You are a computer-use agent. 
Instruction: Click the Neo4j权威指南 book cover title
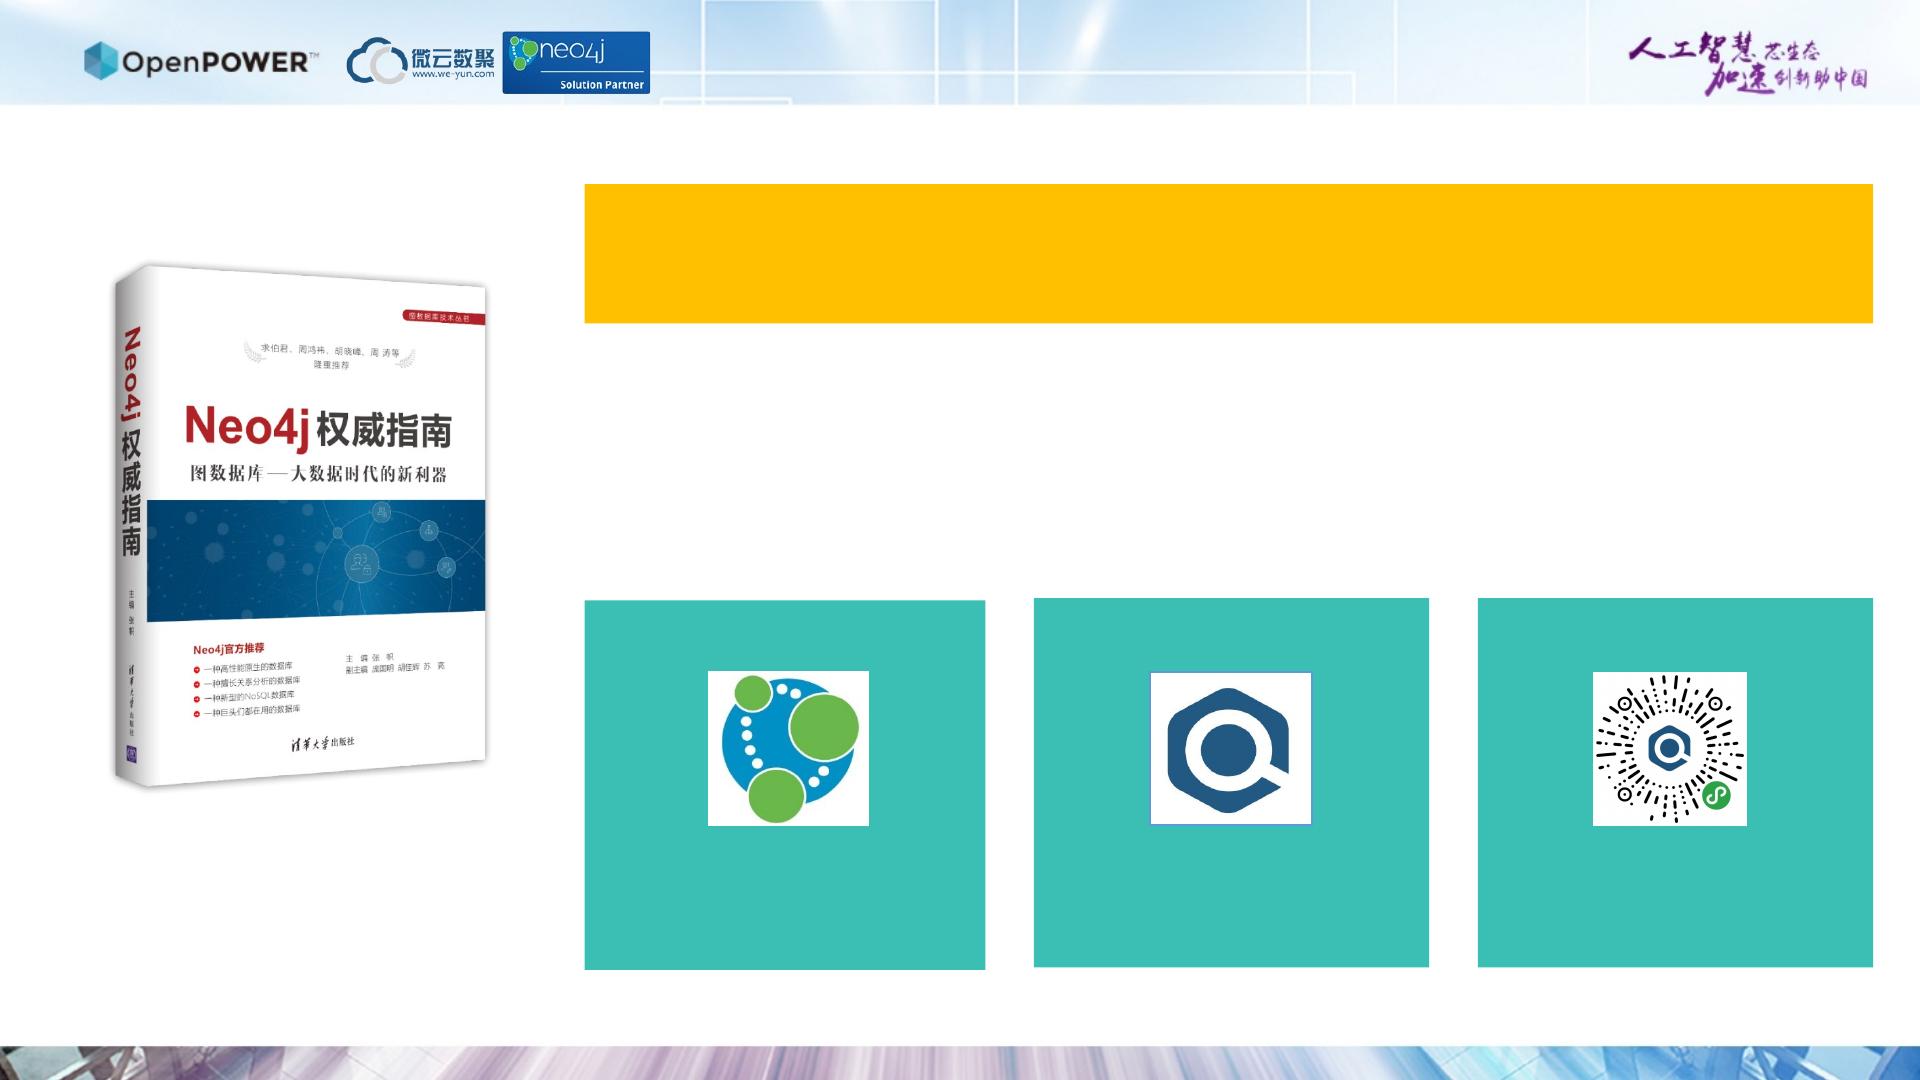(318, 428)
